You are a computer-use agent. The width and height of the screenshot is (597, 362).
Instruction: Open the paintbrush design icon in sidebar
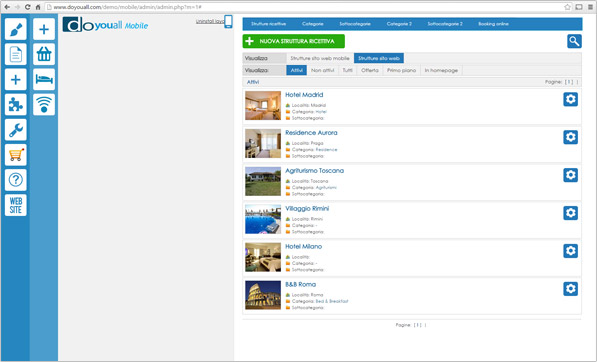[x=16, y=29]
